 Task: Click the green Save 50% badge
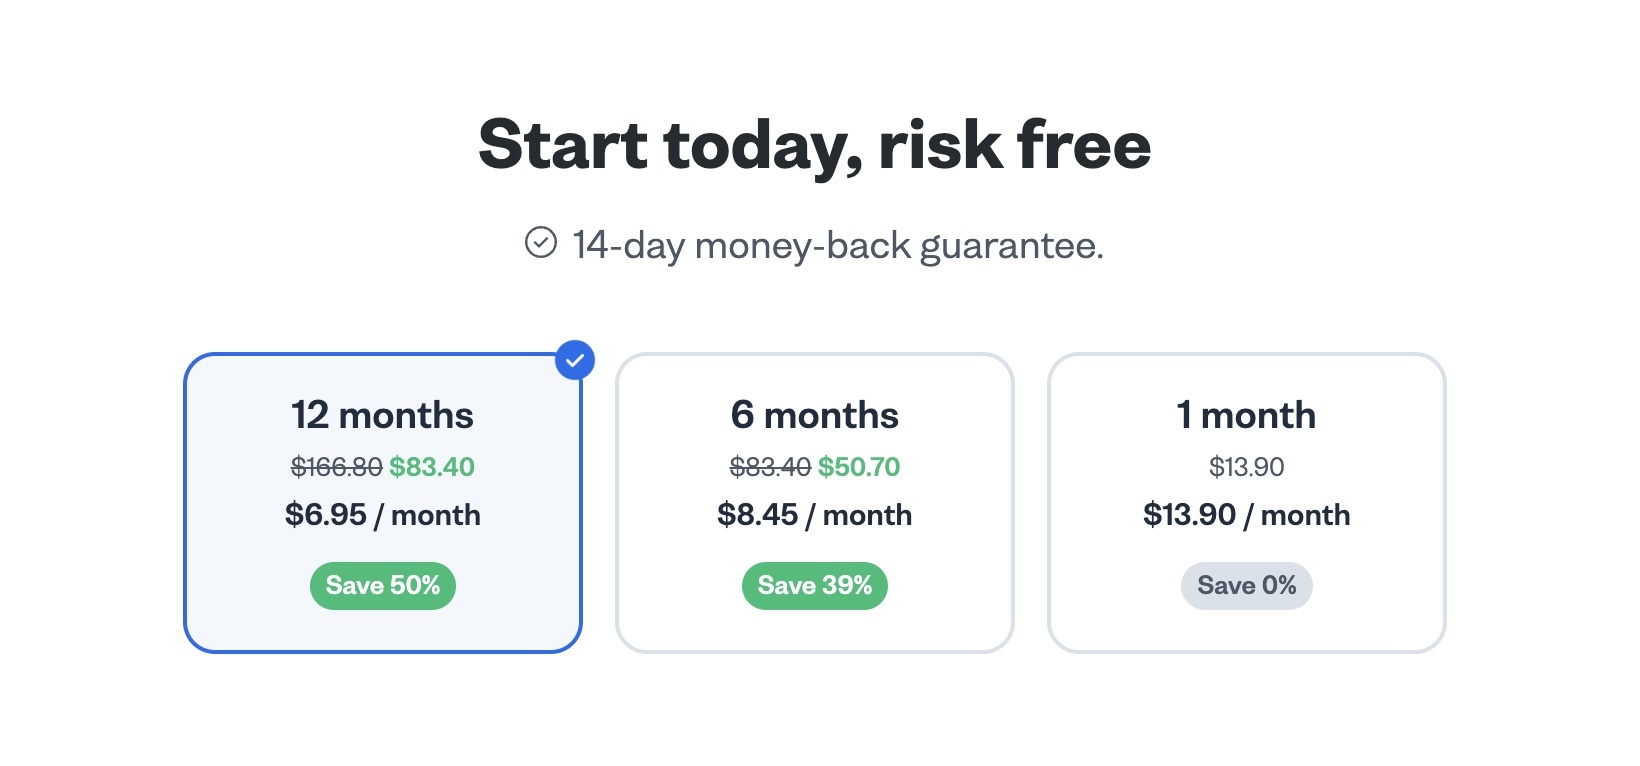(x=383, y=586)
